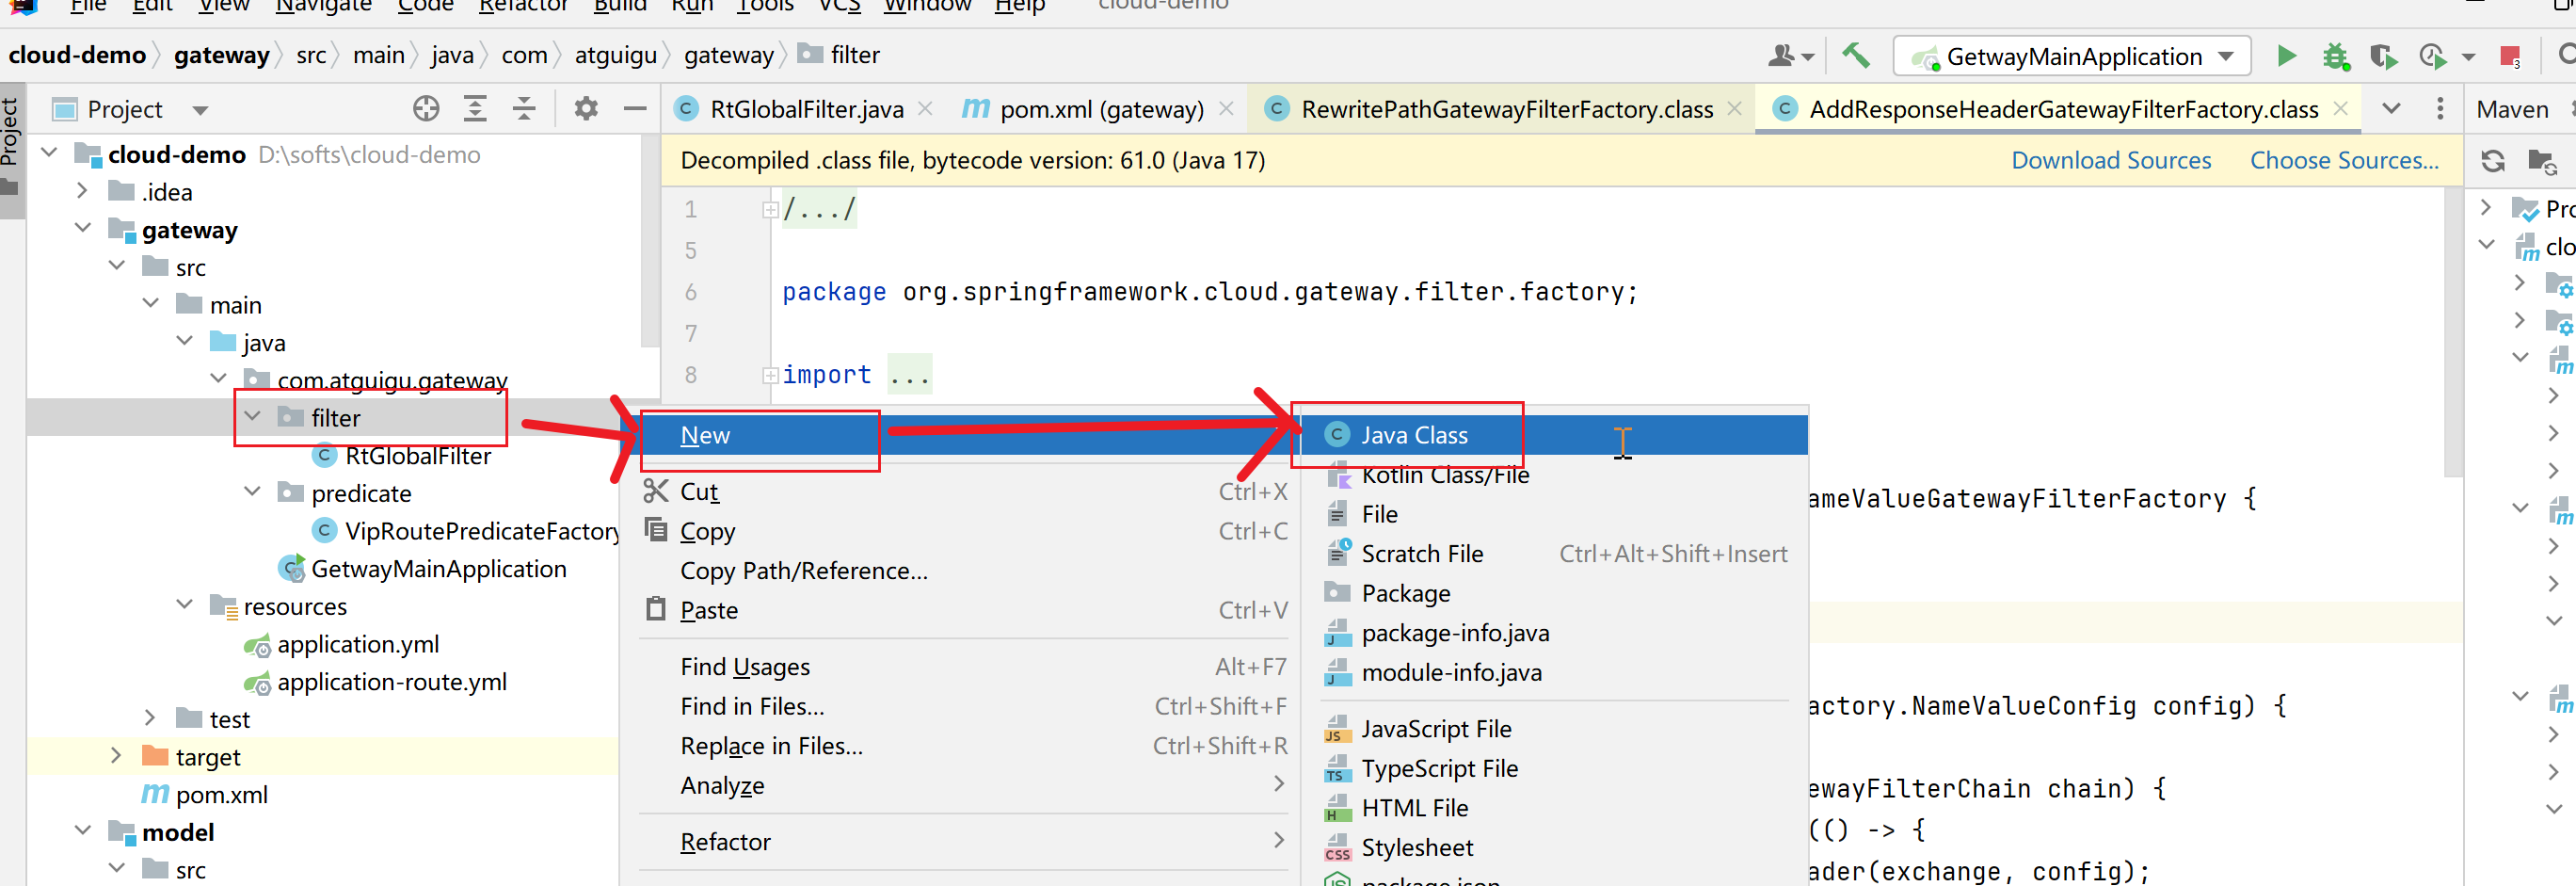The image size is (2576, 886).
Task: Create a new HTML File
Action: click(1555, 808)
